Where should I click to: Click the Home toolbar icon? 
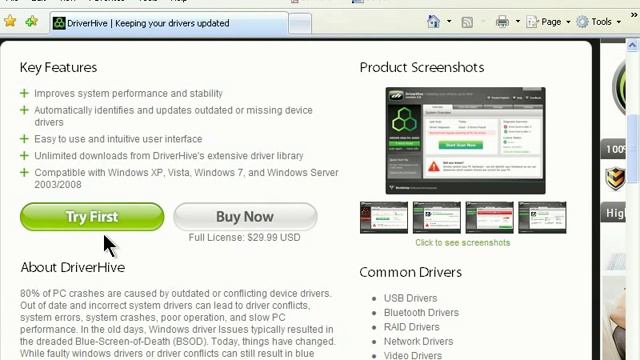(x=433, y=21)
